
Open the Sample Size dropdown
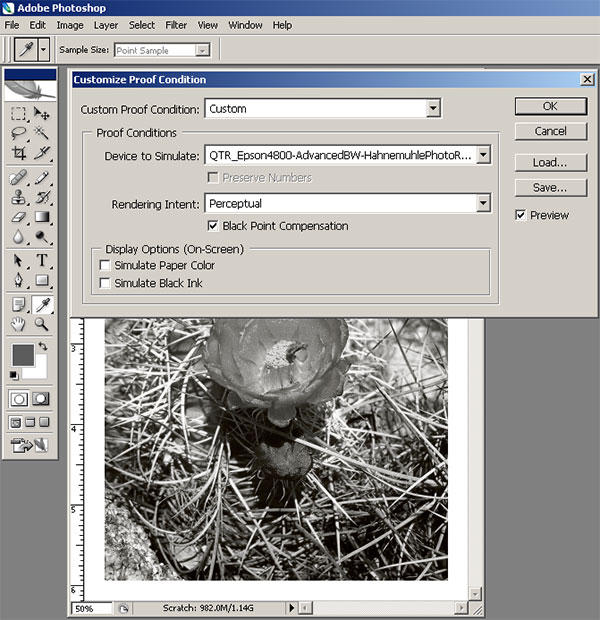(x=203, y=51)
